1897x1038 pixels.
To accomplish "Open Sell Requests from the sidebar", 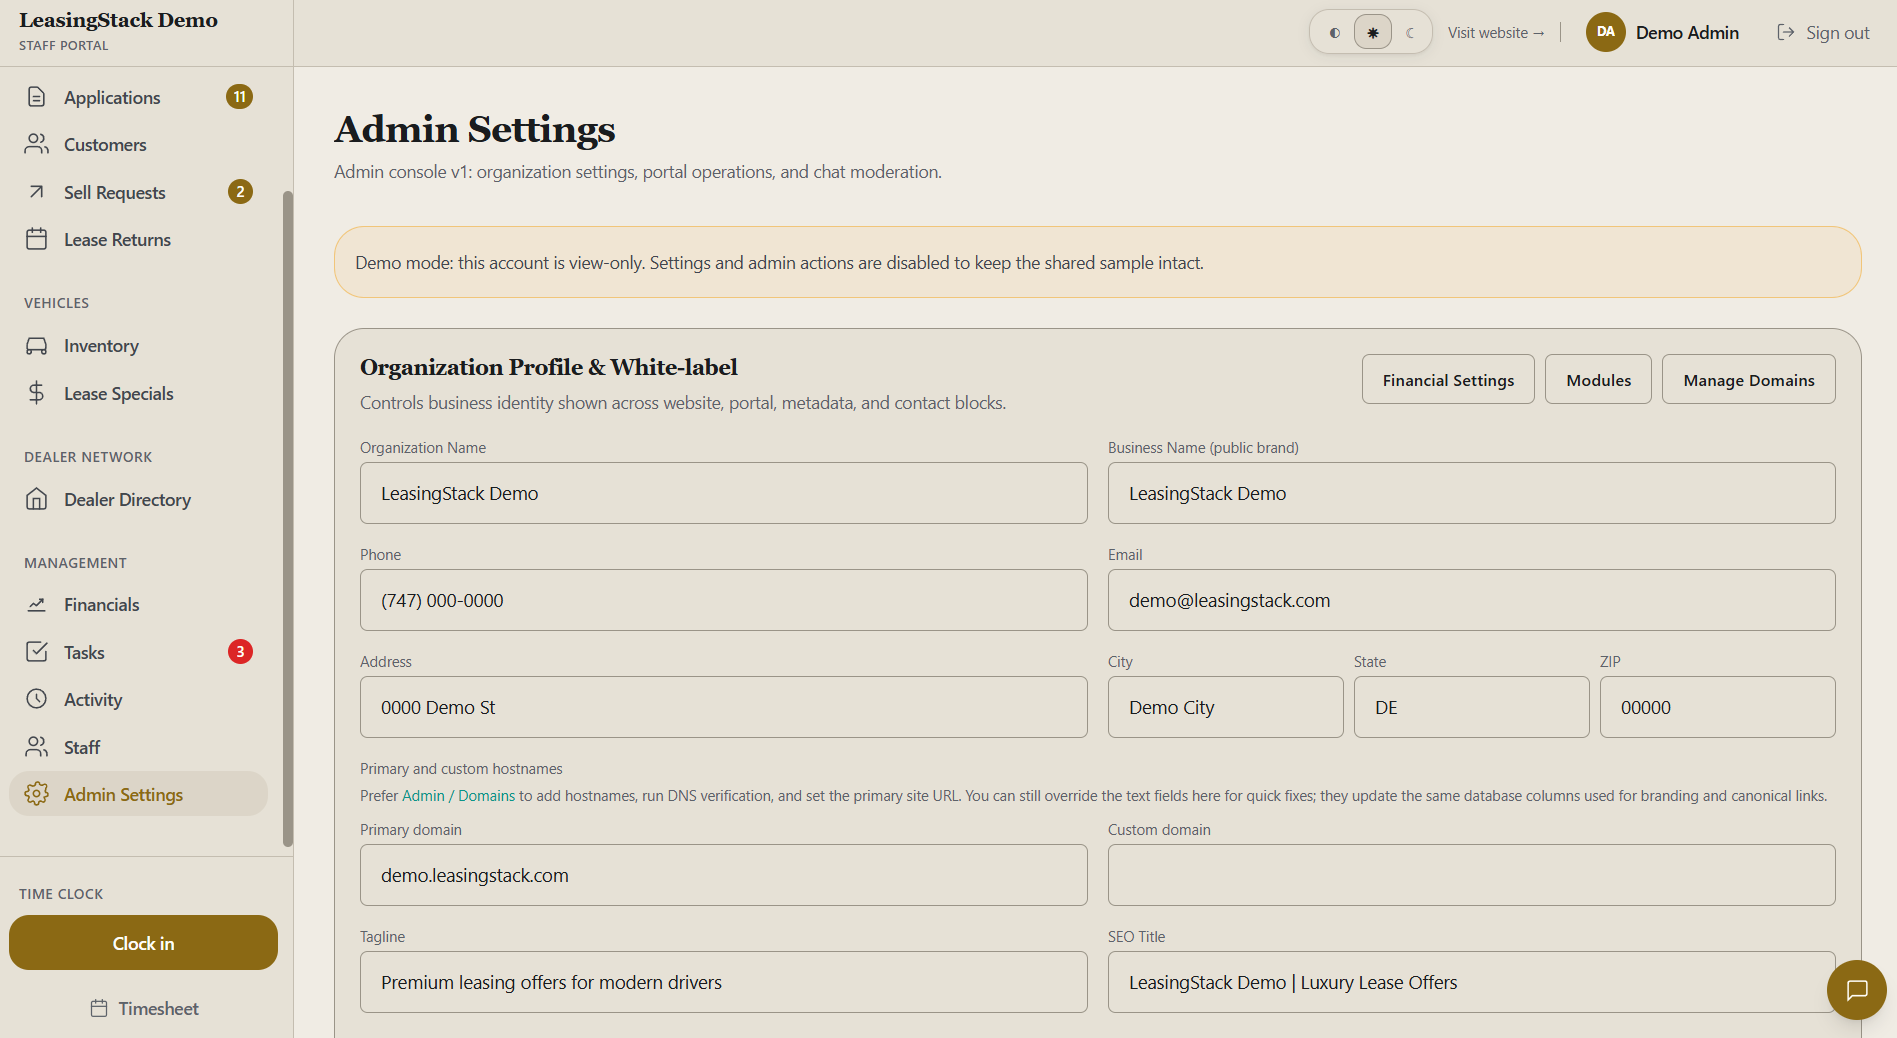I will pos(138,192).
